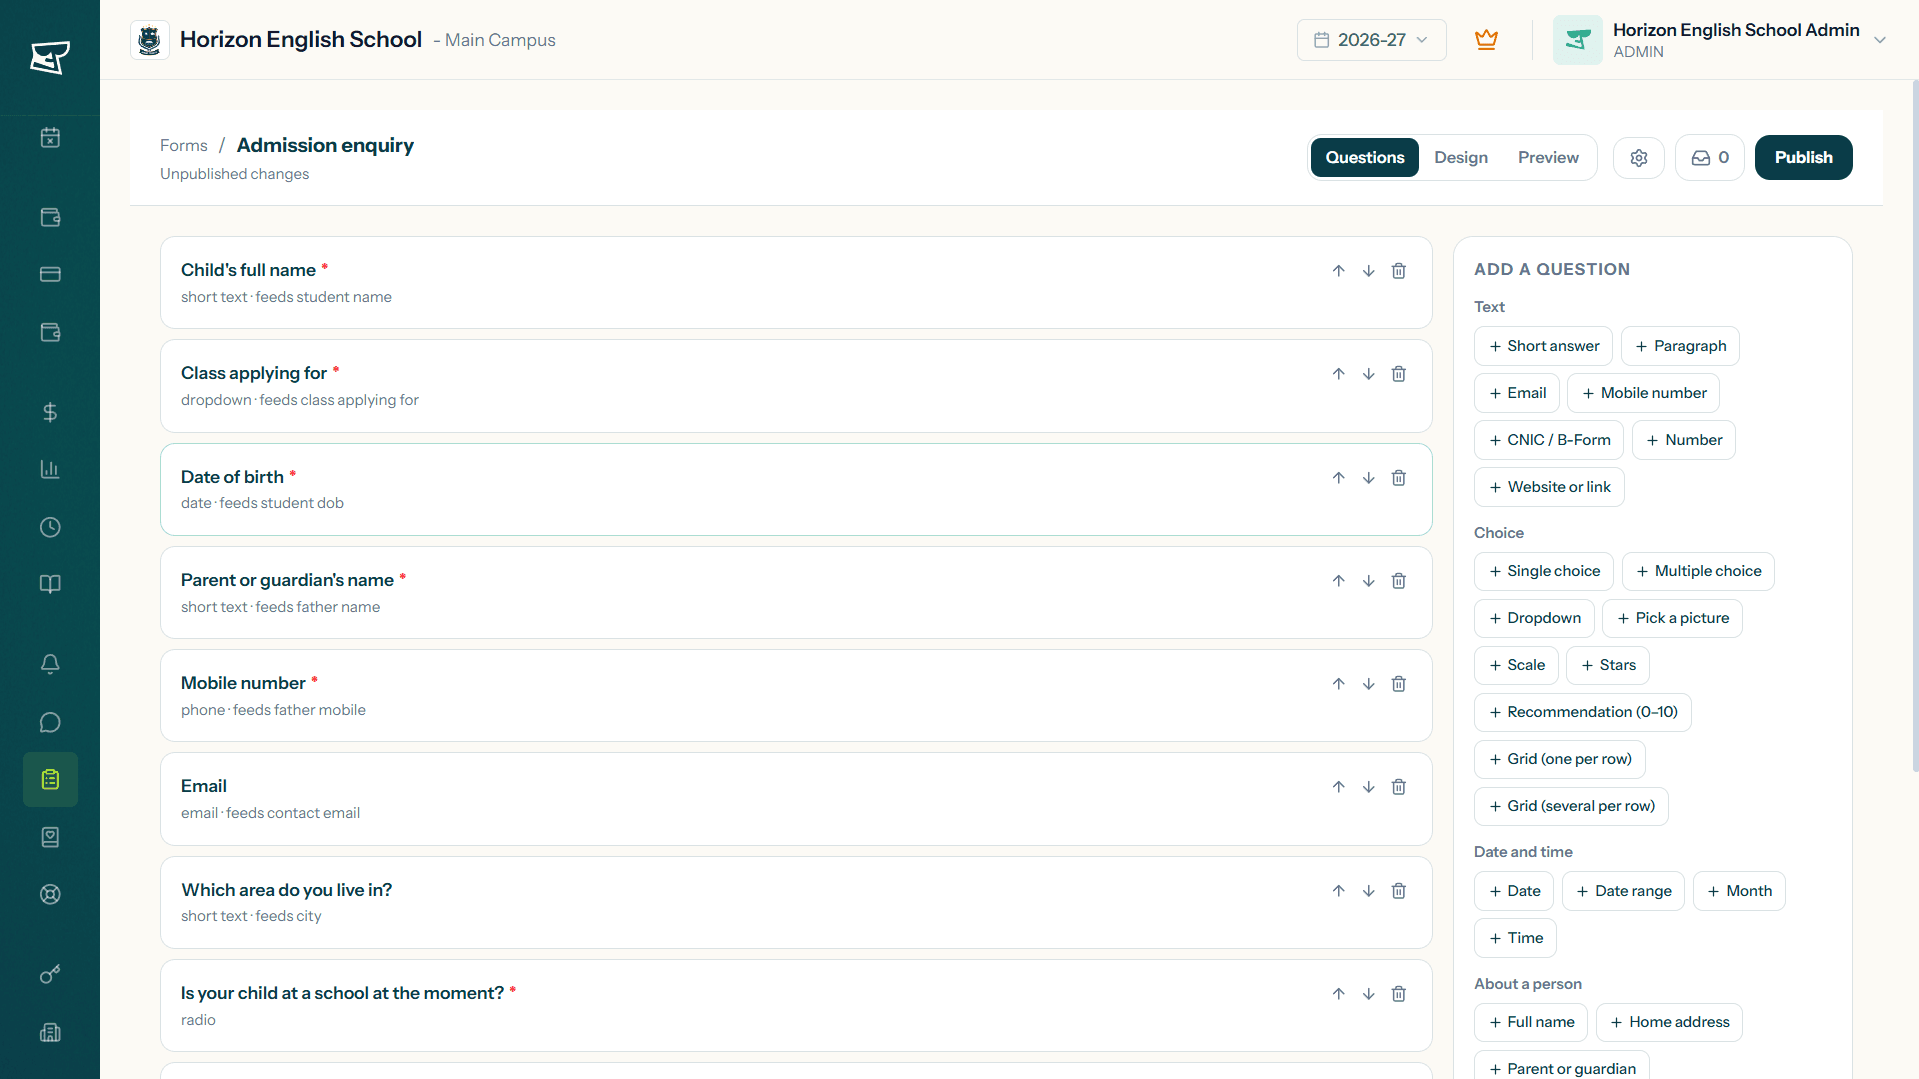Open the bell notifications sidebar icon
The width and height of the screenshot is (1919, 1079).
50,664
